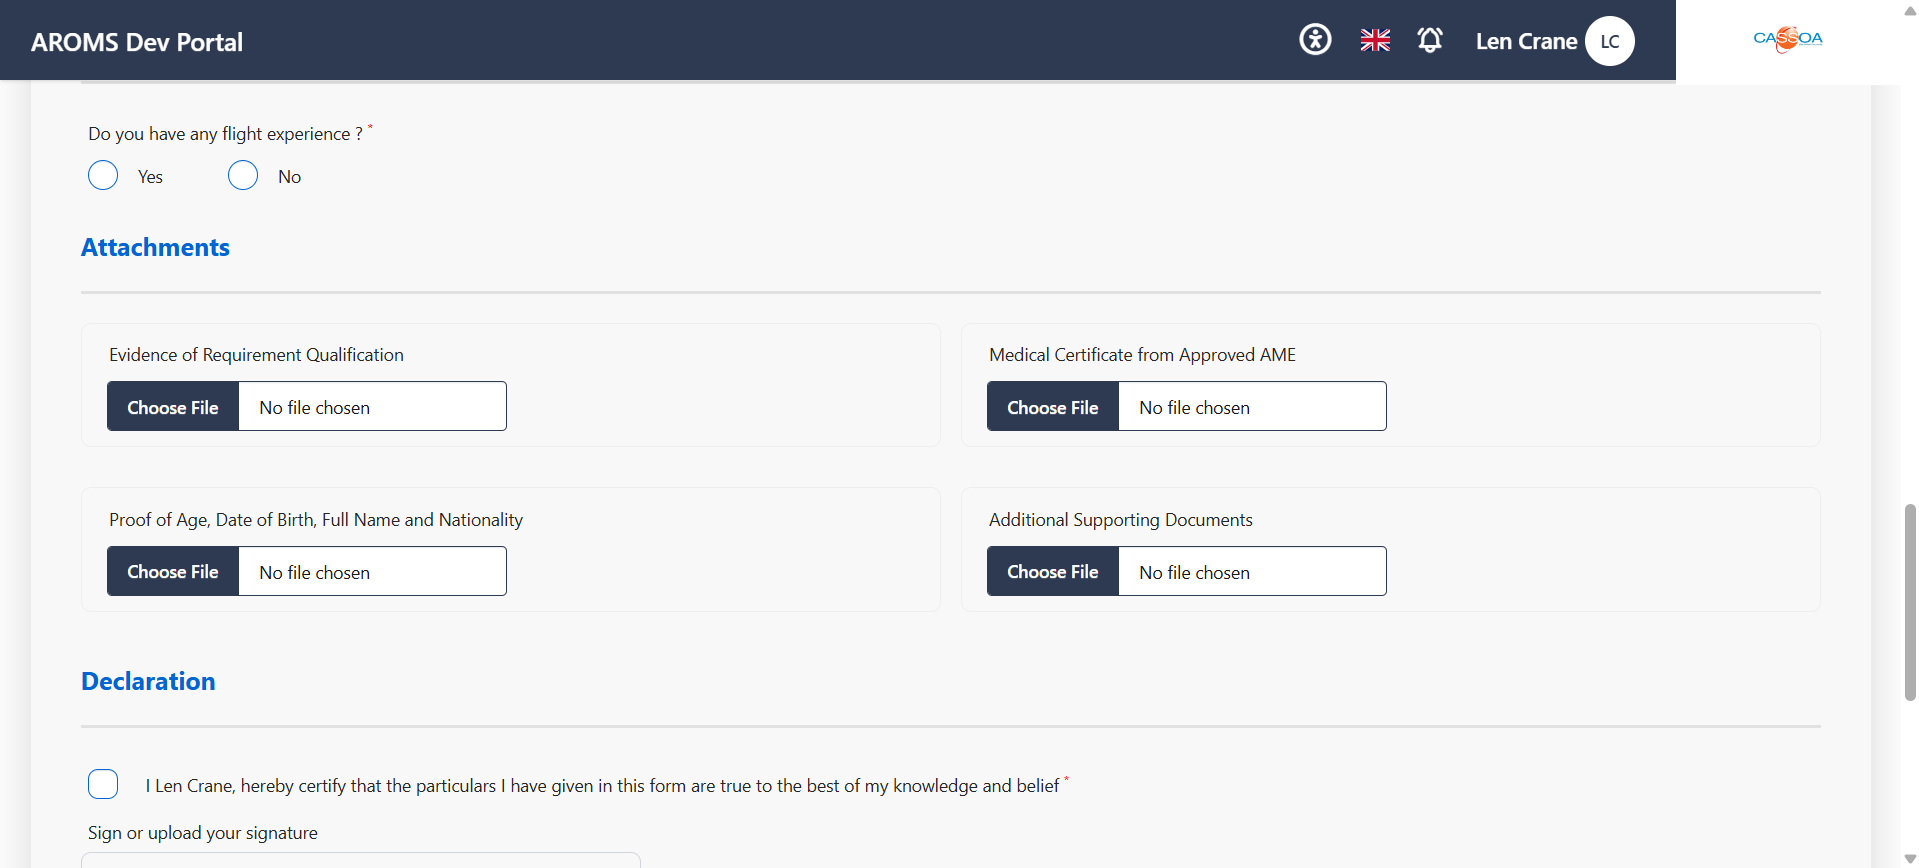Click the Attachments section heading
The height and width of the screenshot is (868, 1919).
click(155, 247)
